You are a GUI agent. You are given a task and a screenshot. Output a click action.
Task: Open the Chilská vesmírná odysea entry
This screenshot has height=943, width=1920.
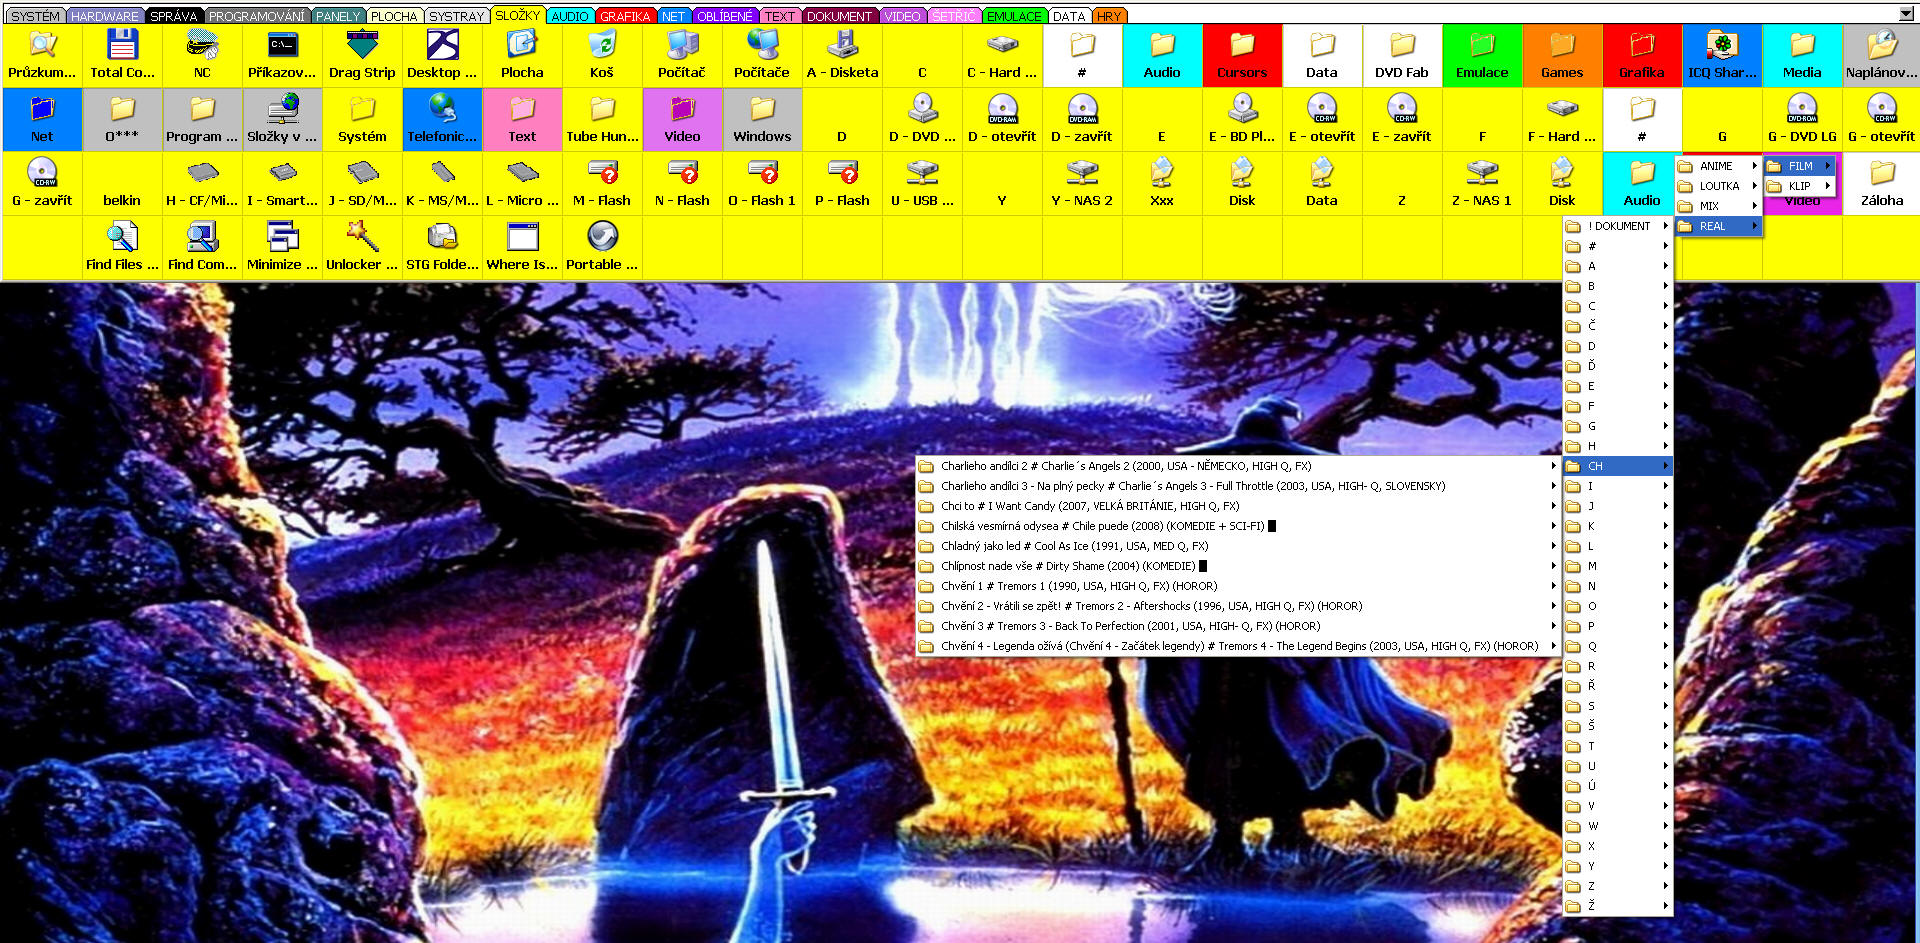point(1238,526)
